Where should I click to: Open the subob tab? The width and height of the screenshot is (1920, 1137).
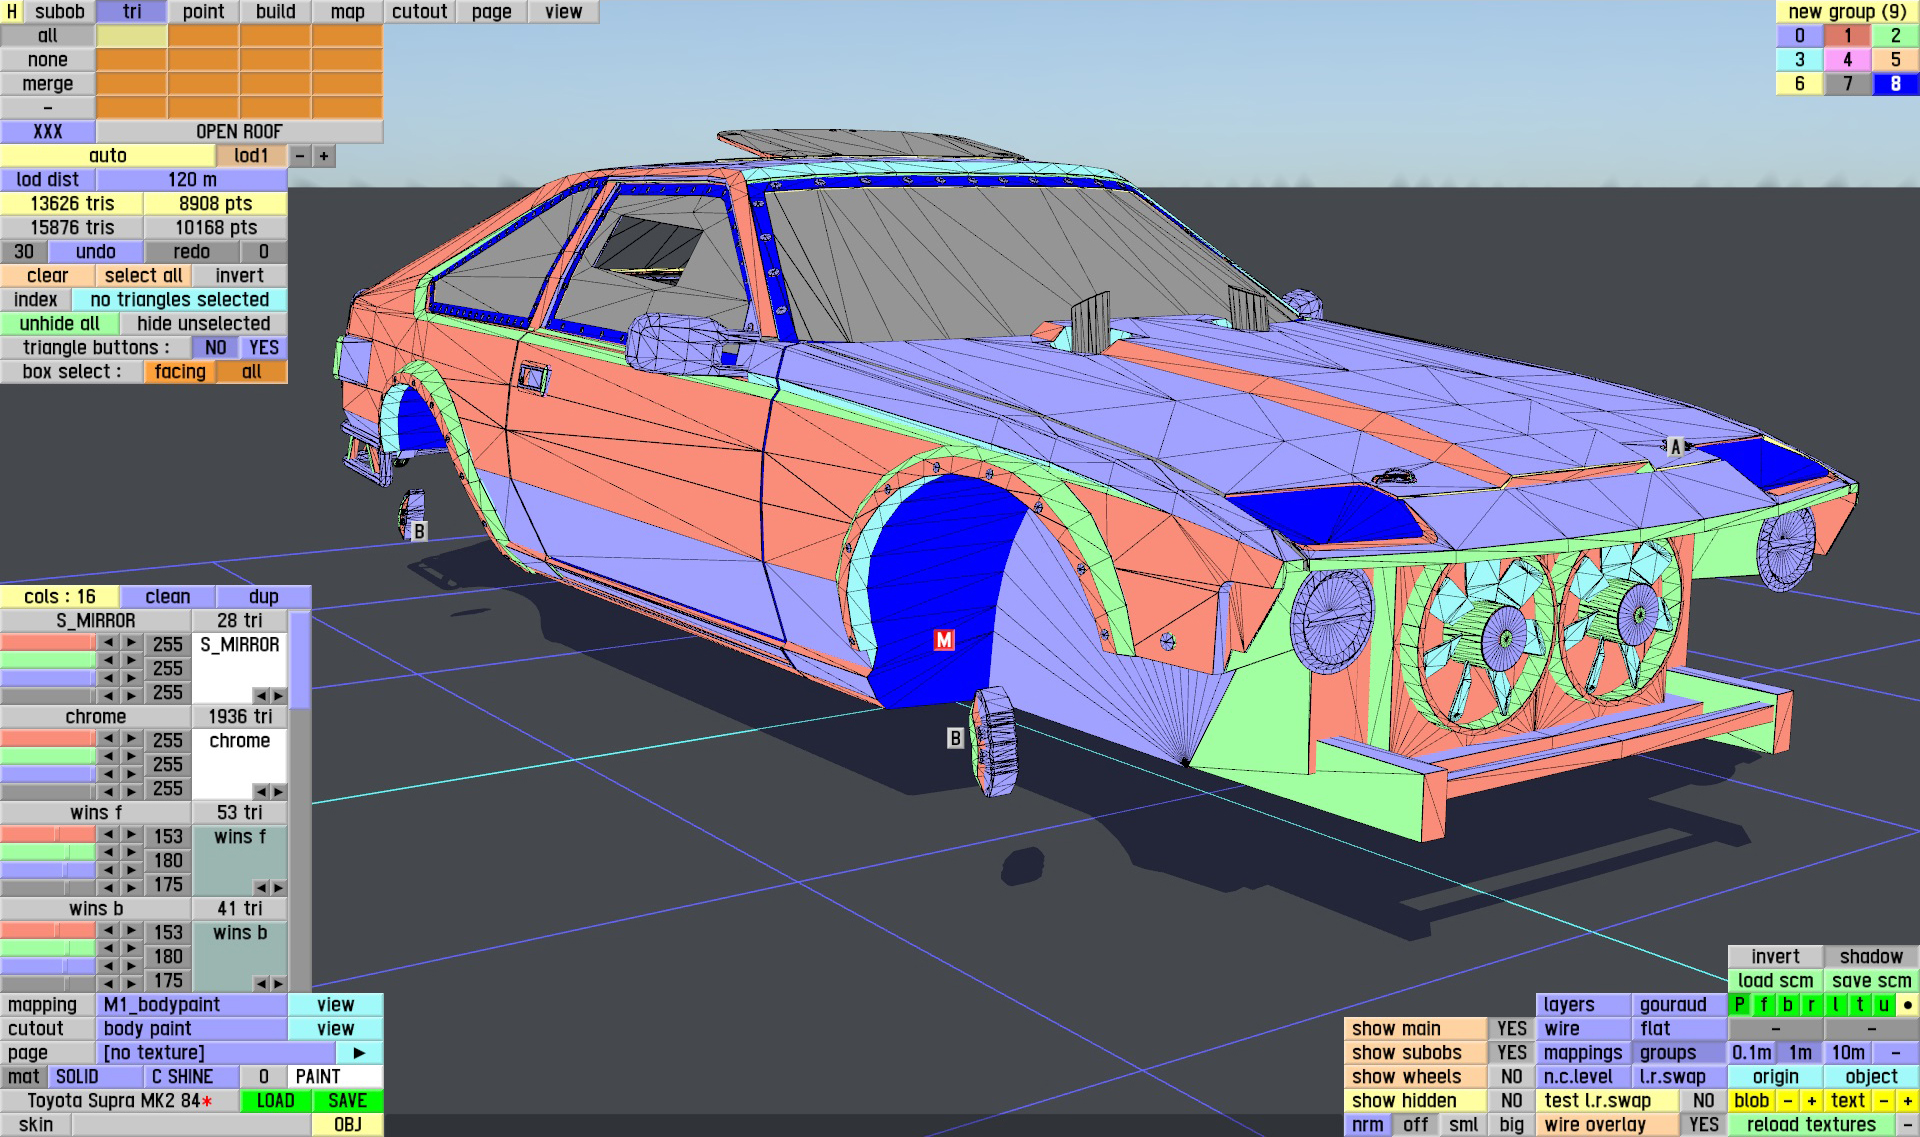pyautogui.click(x=59, y=12)
